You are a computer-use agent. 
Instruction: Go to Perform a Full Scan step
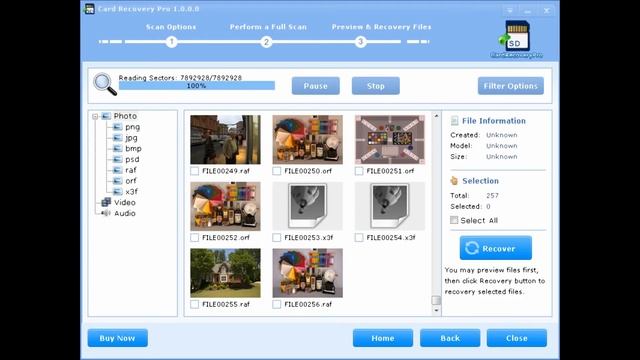[268, 27]
